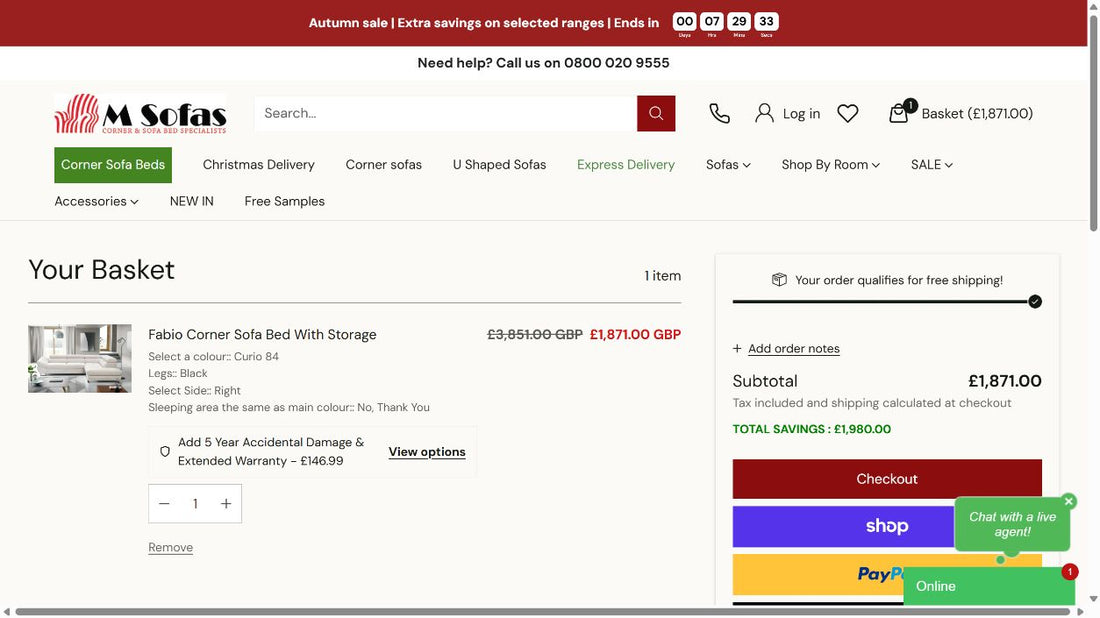Open the Online chat widget
This screenshot has width=1100, height=618.
[x=989, y=586]
